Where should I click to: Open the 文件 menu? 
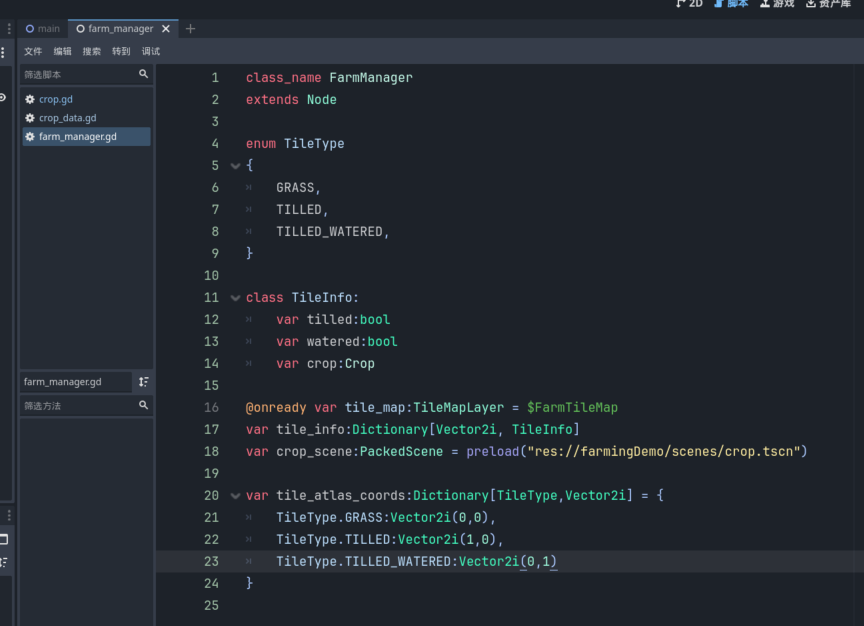coord(33,51)
